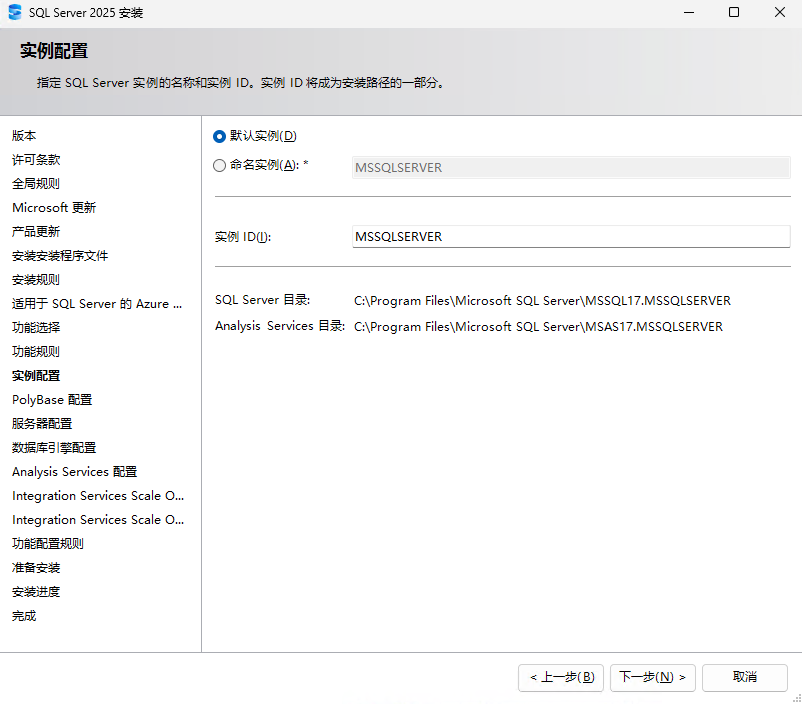Select 默认实例 radio button

[x=219, y=135]
